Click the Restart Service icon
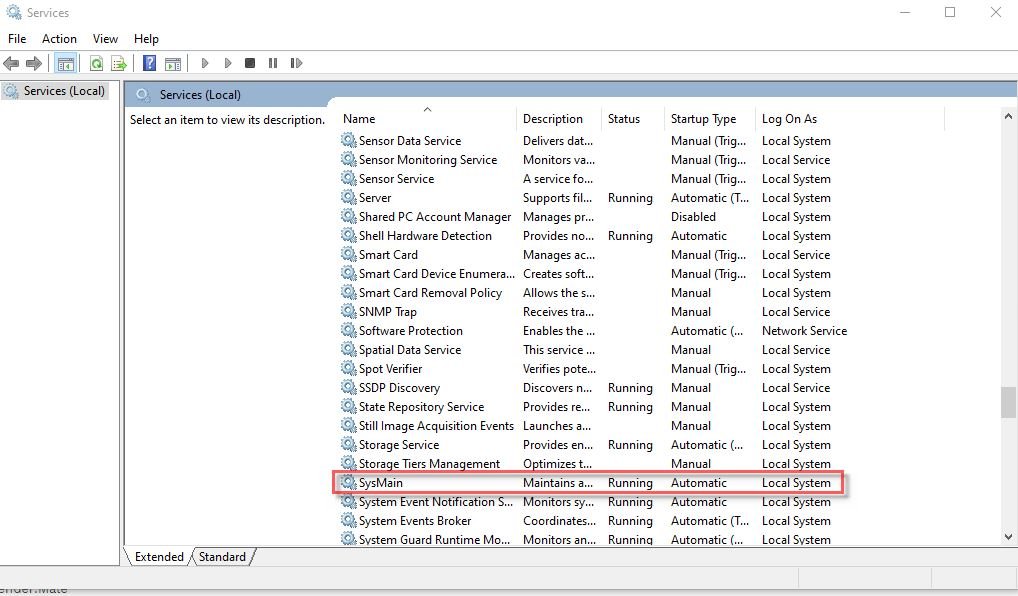 coord(296,63)
